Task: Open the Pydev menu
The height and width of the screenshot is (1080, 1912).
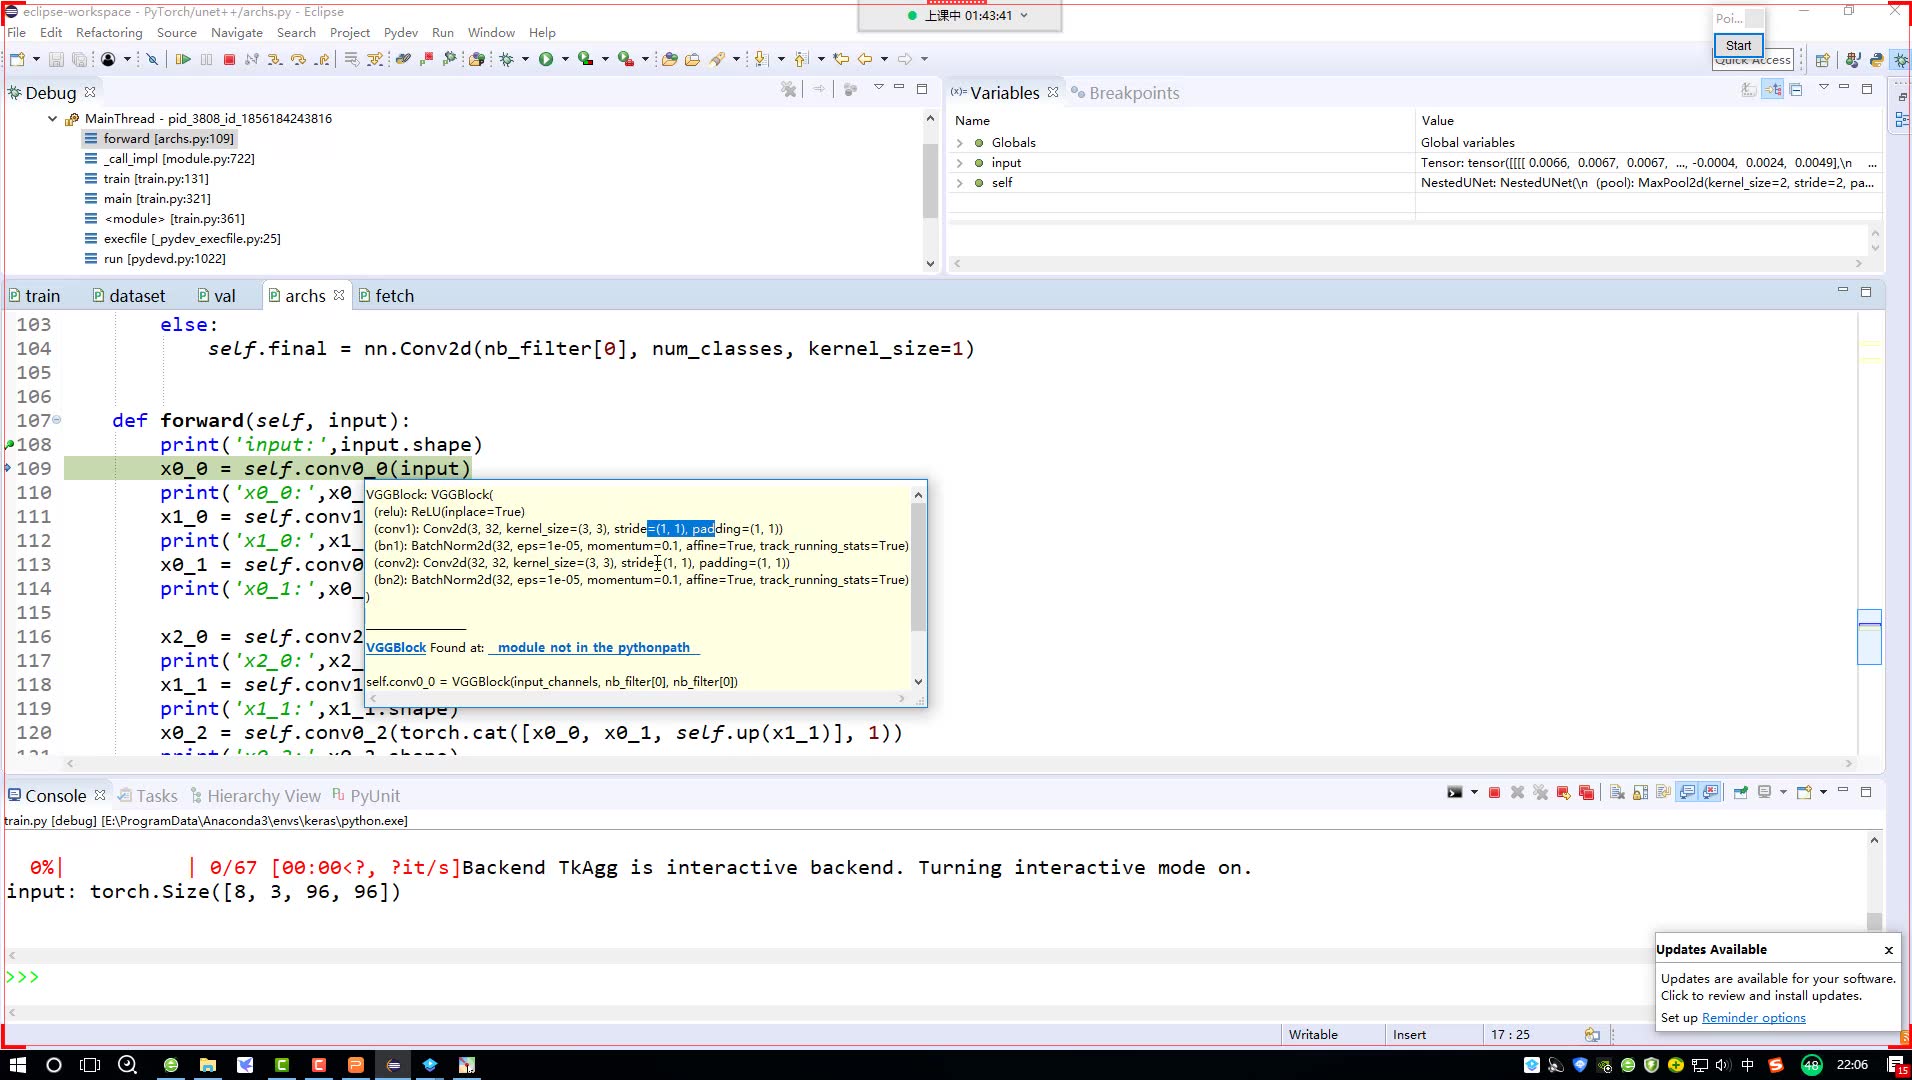Action: point(401,33)
